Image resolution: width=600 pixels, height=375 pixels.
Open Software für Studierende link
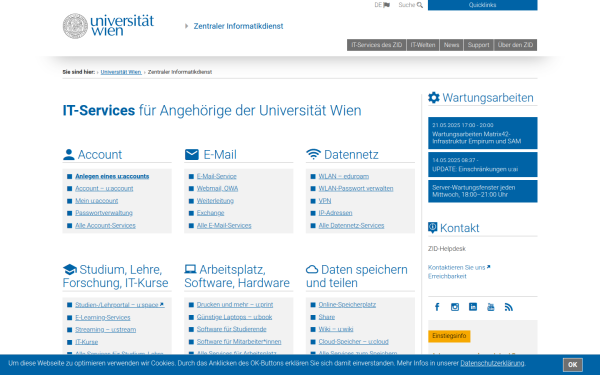(x=232, y=329)
